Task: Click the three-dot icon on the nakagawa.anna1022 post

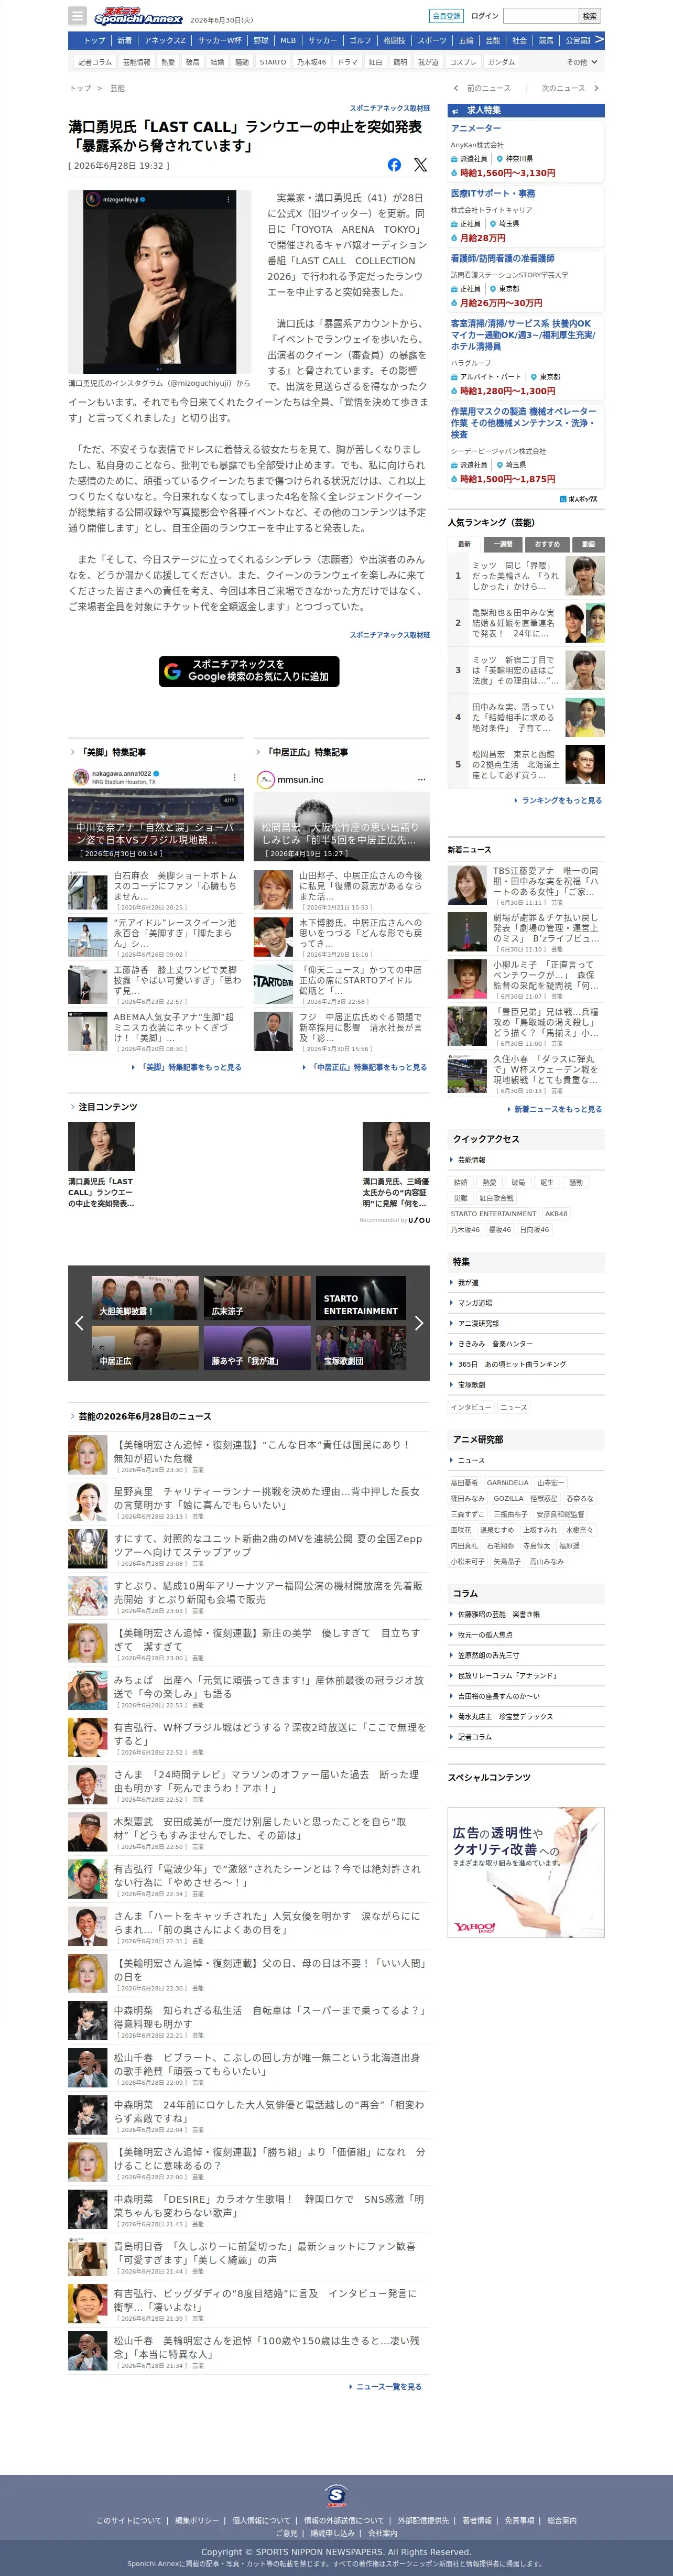Action: pyautogui.click(x=235, y=777)
